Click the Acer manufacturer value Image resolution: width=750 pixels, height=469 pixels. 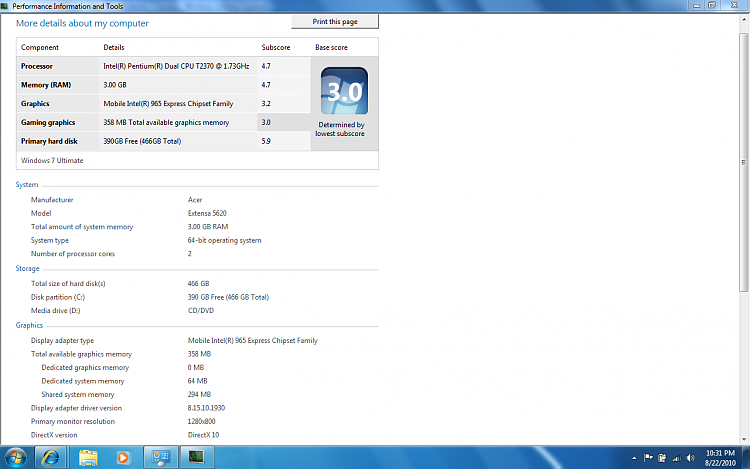click(195, 199)
